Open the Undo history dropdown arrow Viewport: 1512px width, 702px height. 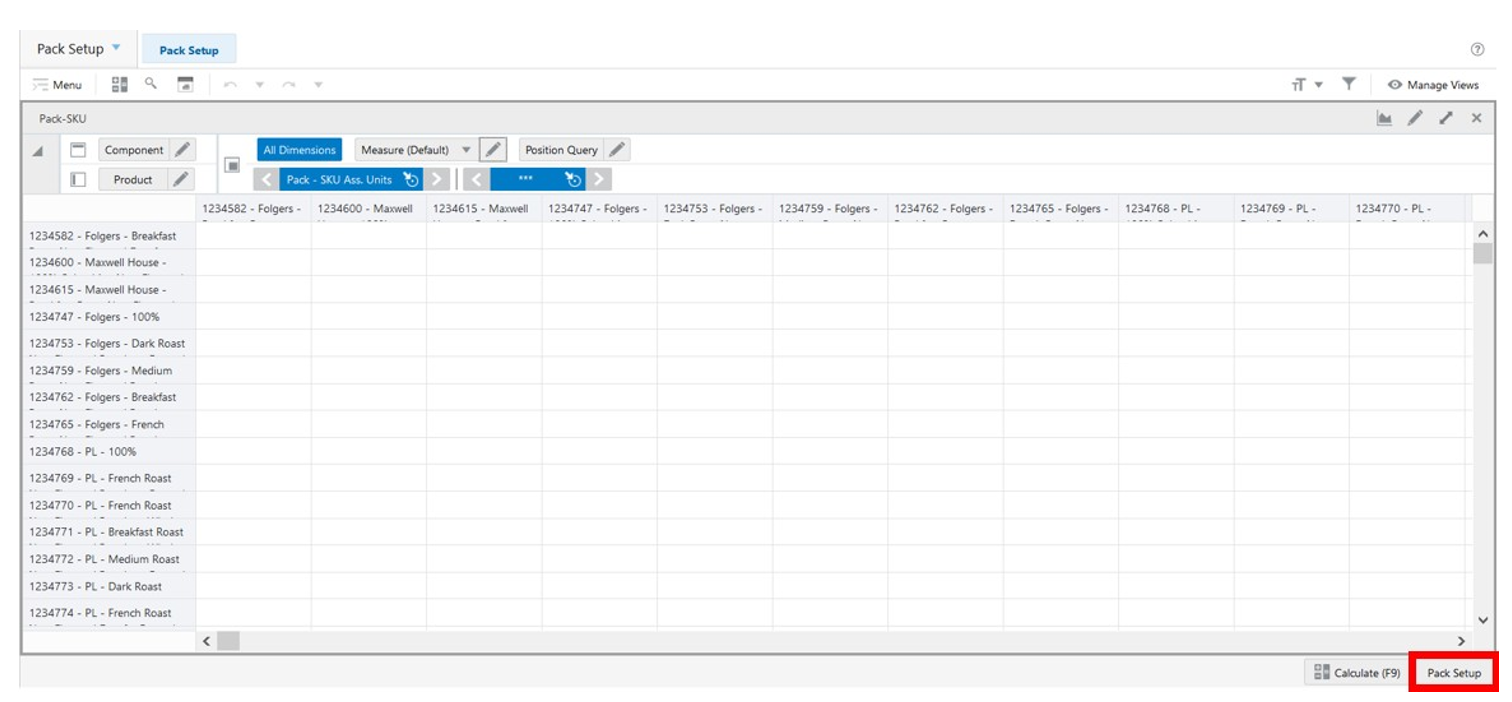[x=260, y=85]
